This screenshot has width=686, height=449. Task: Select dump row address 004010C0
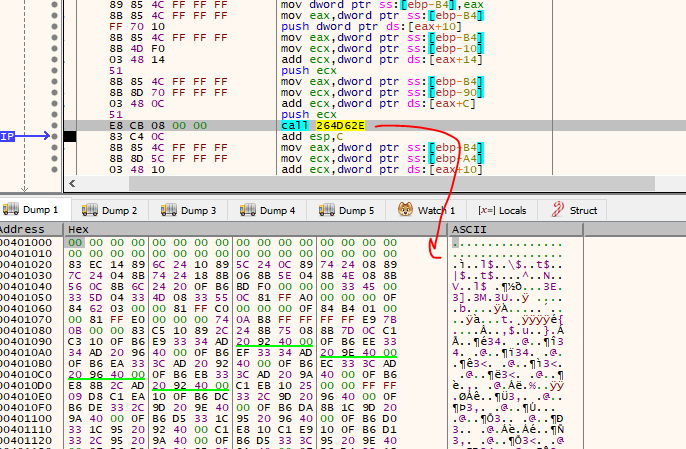26,375
